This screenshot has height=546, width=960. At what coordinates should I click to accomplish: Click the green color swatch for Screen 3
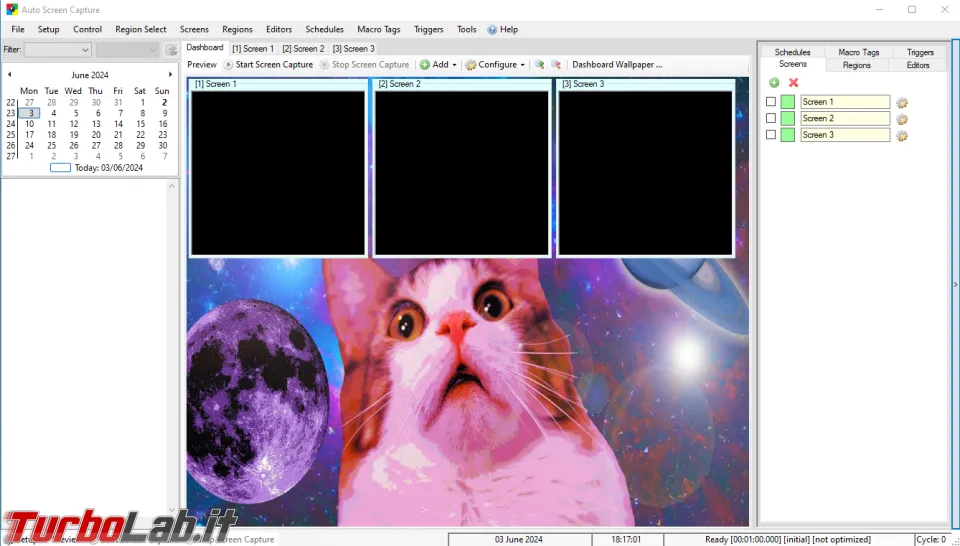tap(787, 135)
